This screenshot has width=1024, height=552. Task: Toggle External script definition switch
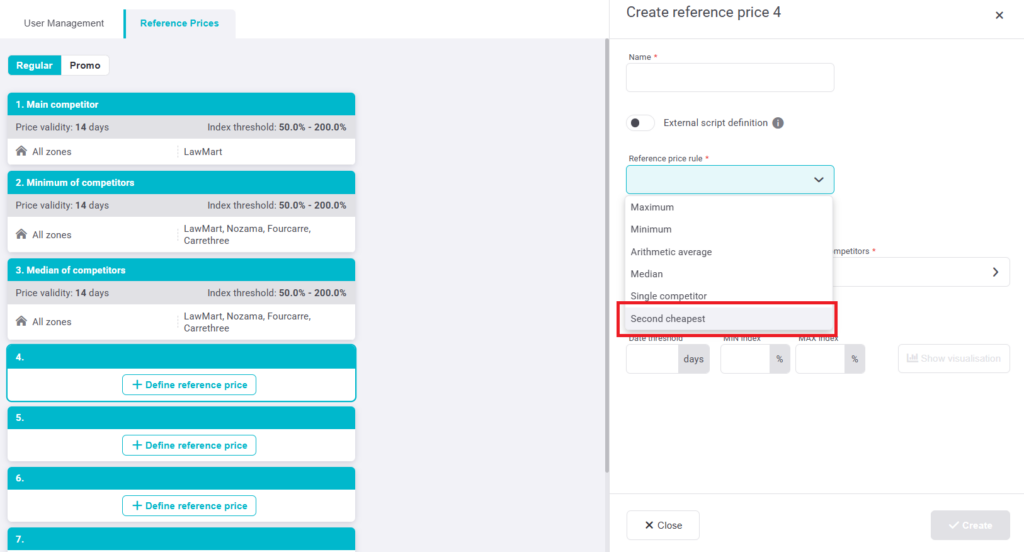[x=640, y=123]
